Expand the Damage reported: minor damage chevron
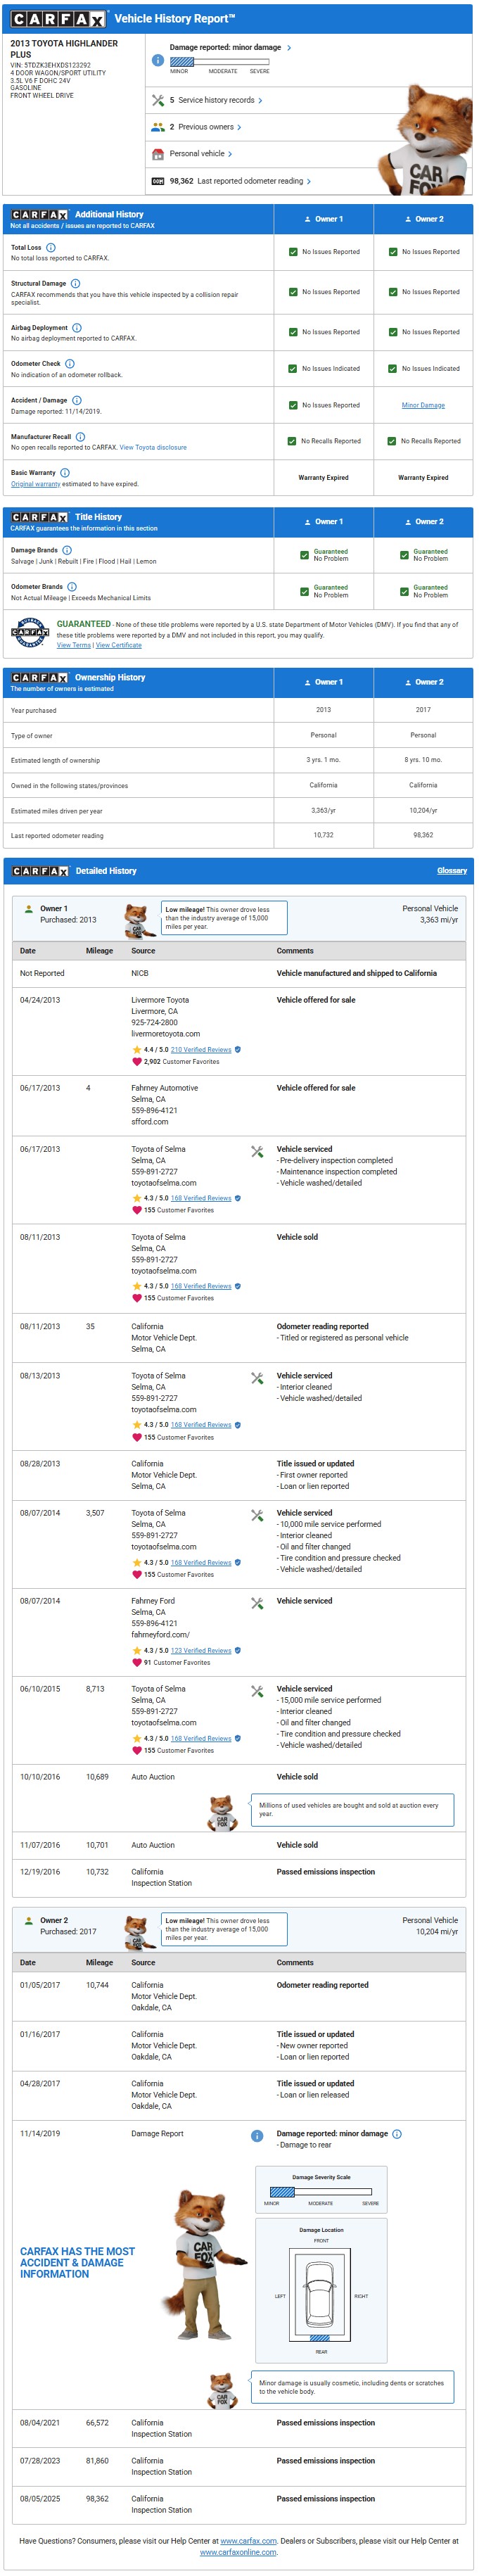 [x=289, y=47]
